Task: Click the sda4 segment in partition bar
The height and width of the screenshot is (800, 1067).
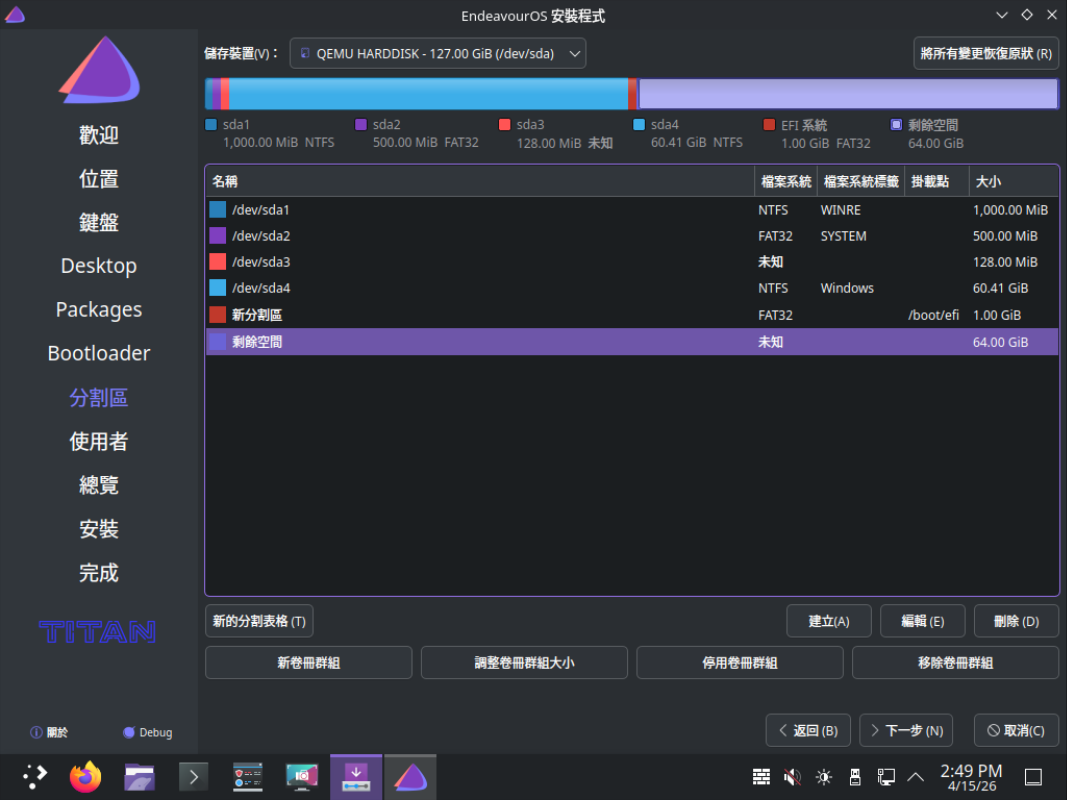Action: click(x=428, y=94)
